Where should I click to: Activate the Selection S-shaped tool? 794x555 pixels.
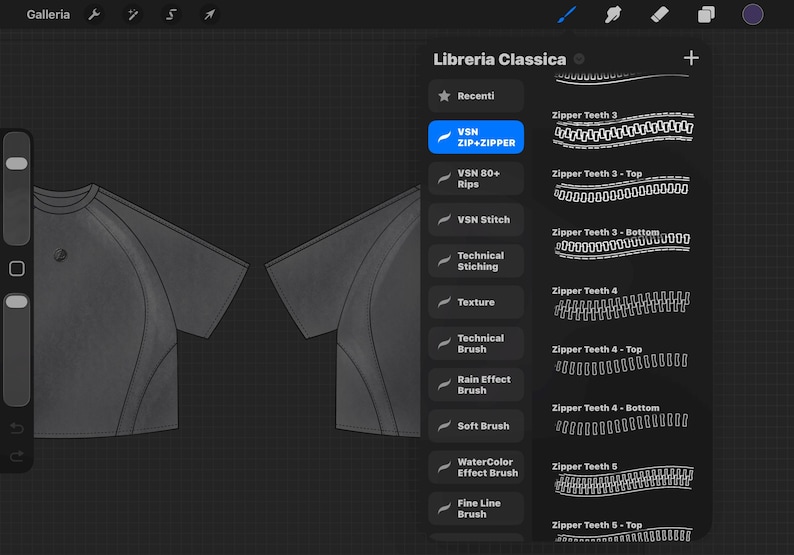click(171, 15)
